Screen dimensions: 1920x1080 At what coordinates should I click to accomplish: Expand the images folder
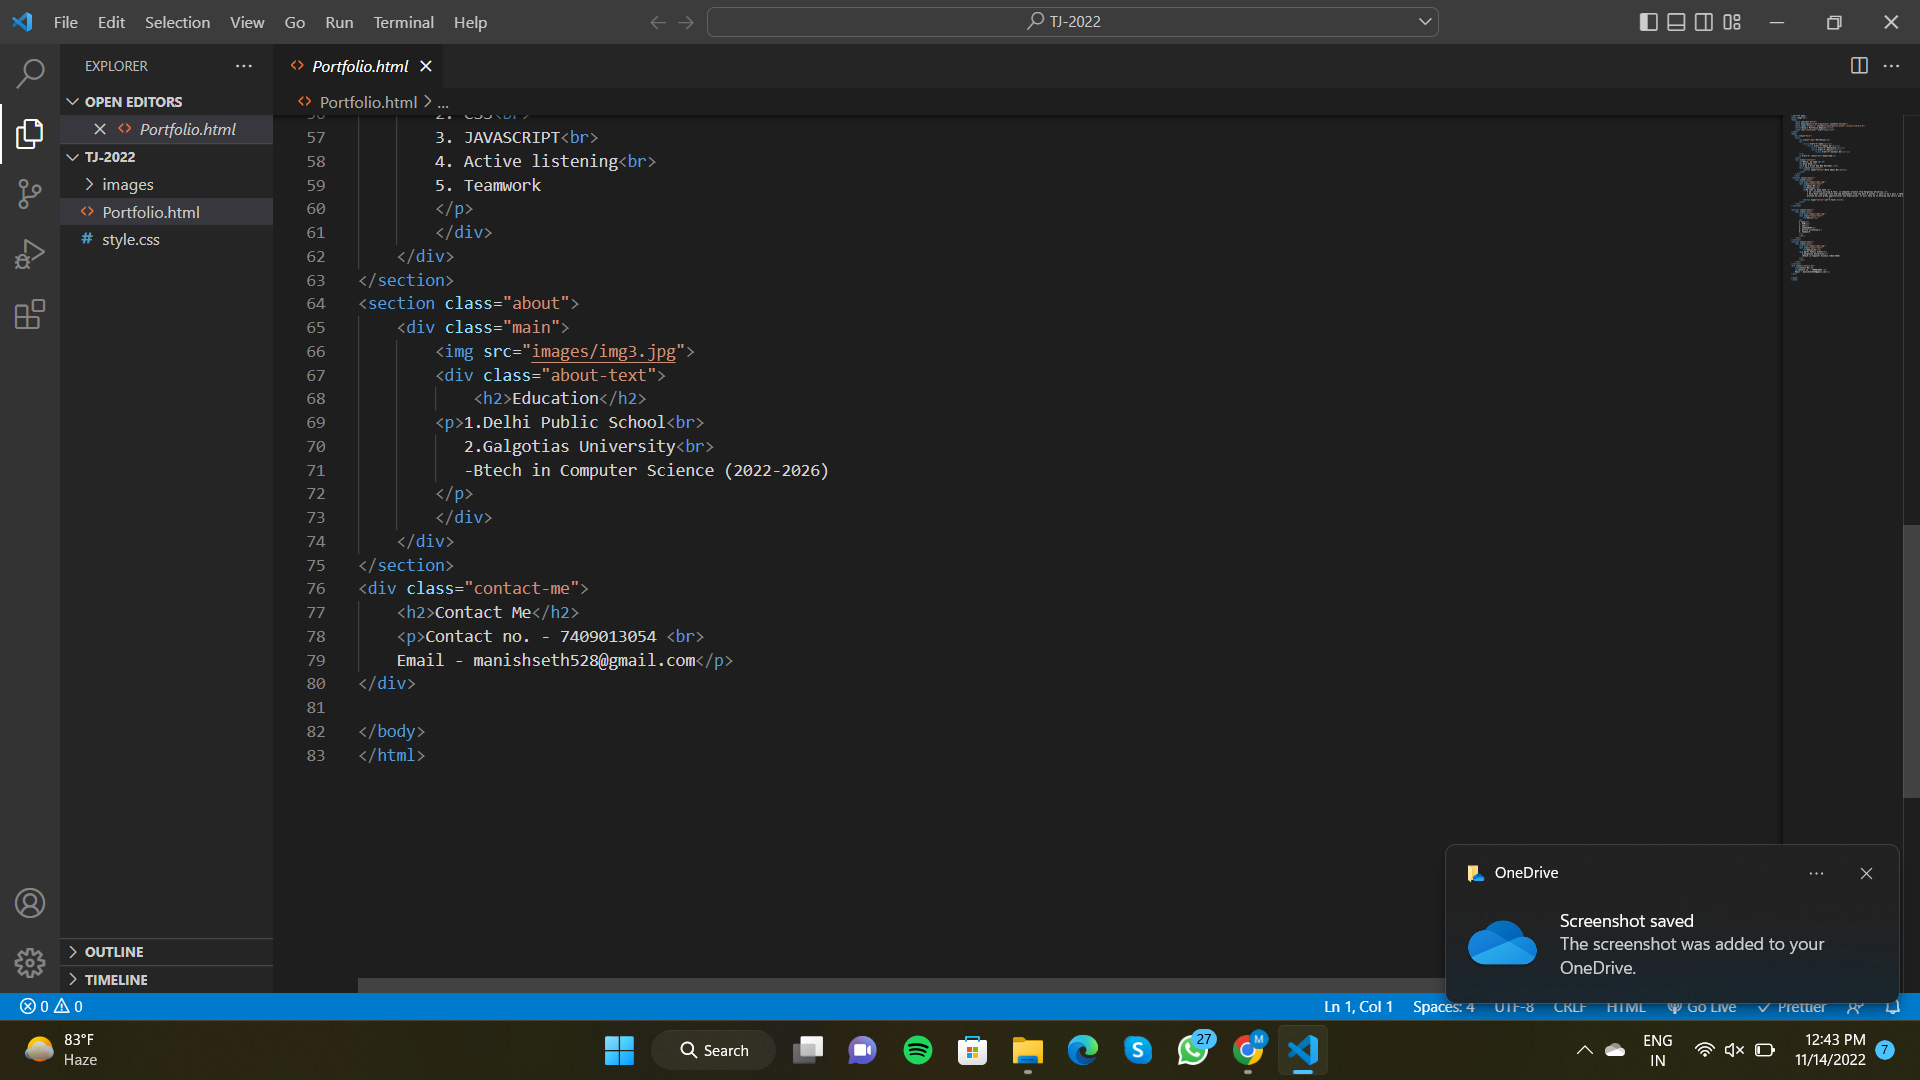tap(127, 184)
